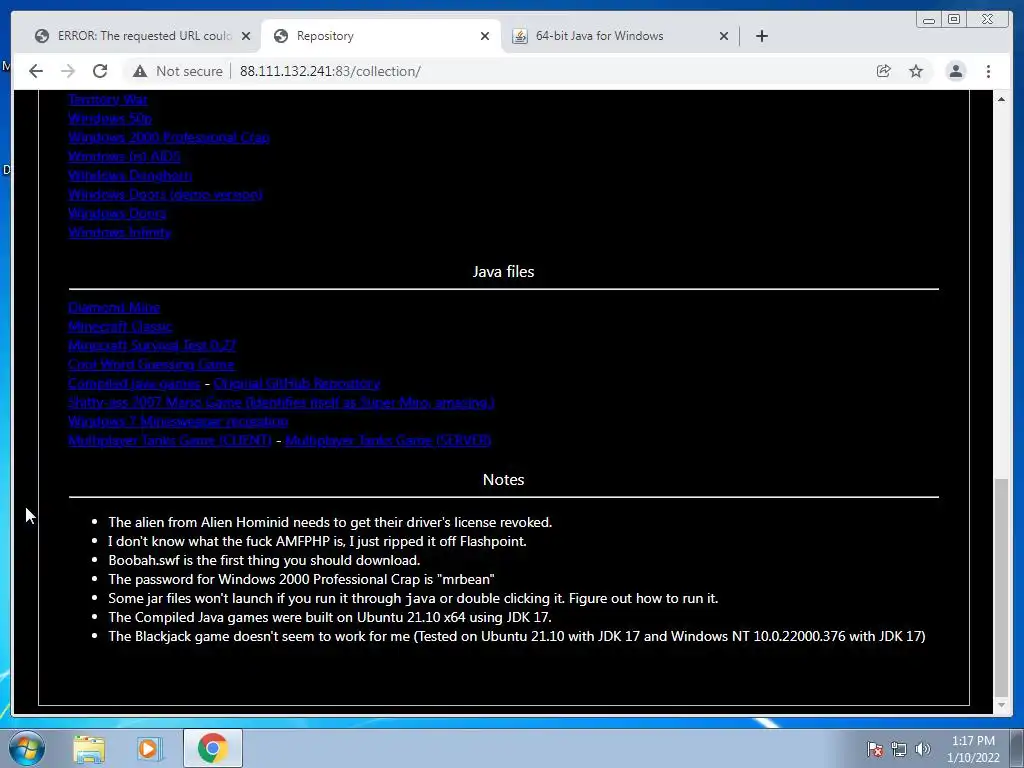Open the Windows Start menu
Viewport: 1024px width, 768px height.
point(27,748)
